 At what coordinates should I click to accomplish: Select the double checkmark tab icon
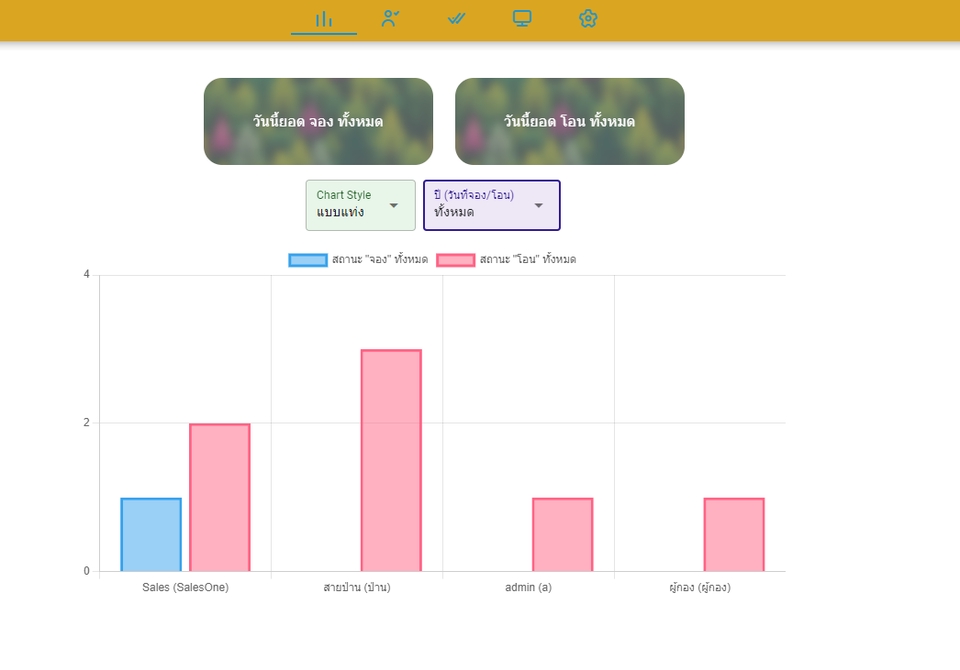click(x=456, y=19)
